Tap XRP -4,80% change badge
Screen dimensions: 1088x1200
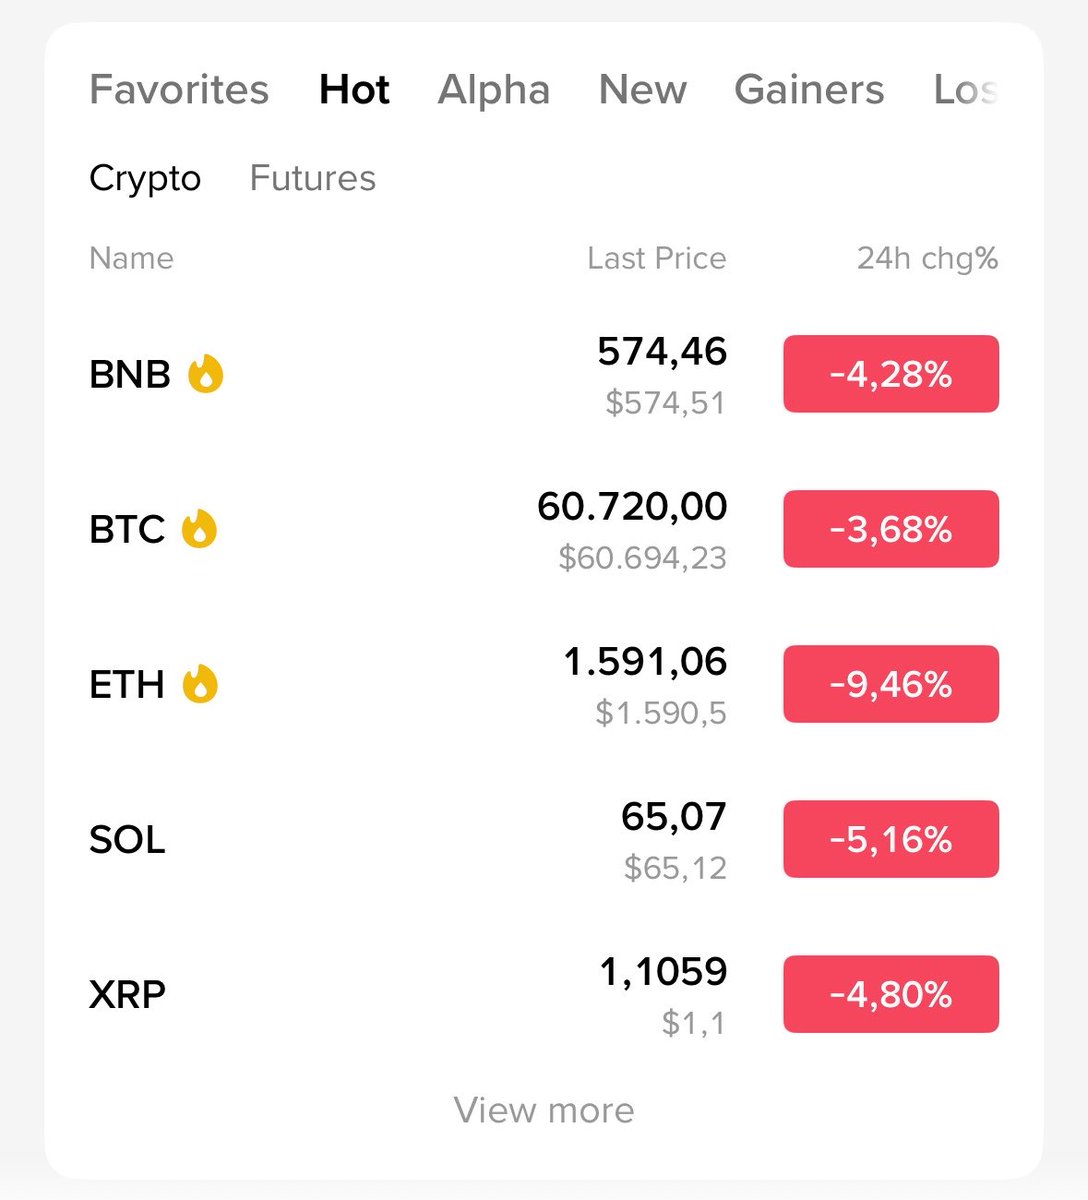tap(891, 994)
